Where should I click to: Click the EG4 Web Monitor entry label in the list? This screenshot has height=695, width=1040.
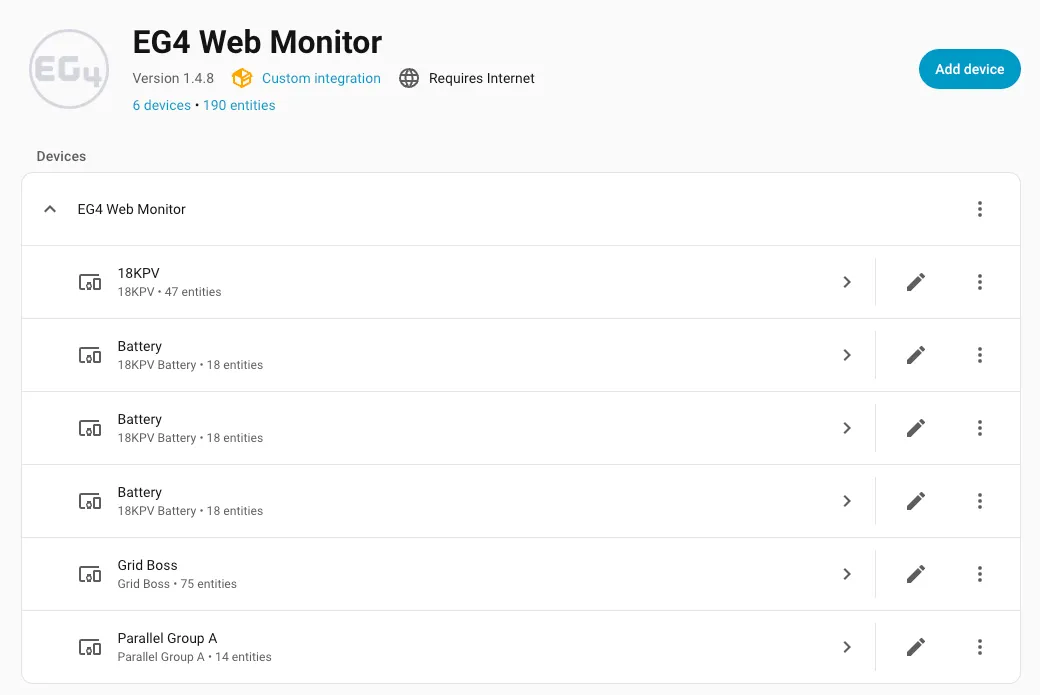131,209
